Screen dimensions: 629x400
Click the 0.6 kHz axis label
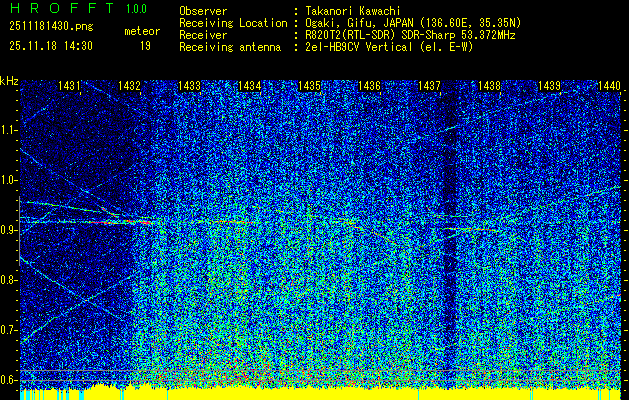tap(8, 380)
